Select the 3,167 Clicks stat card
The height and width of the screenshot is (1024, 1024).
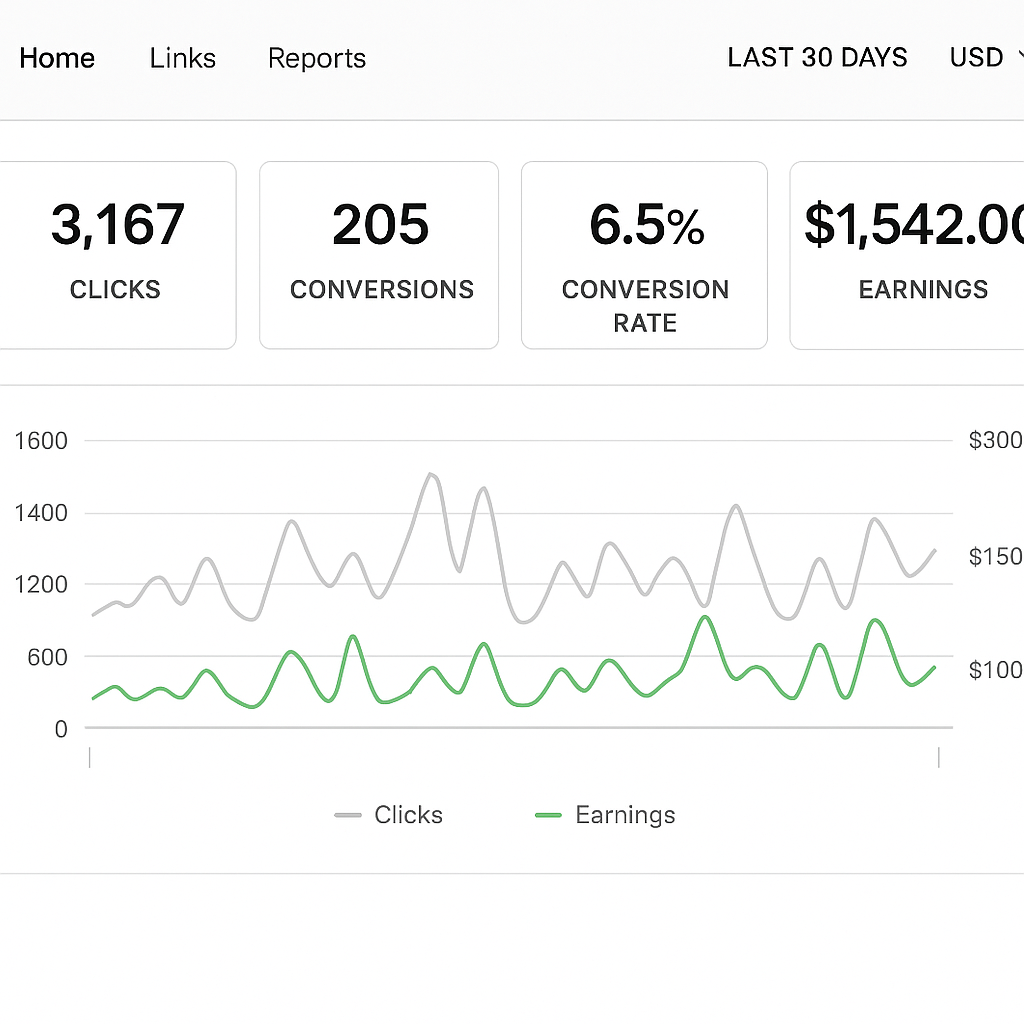click(x=117, y=255)
